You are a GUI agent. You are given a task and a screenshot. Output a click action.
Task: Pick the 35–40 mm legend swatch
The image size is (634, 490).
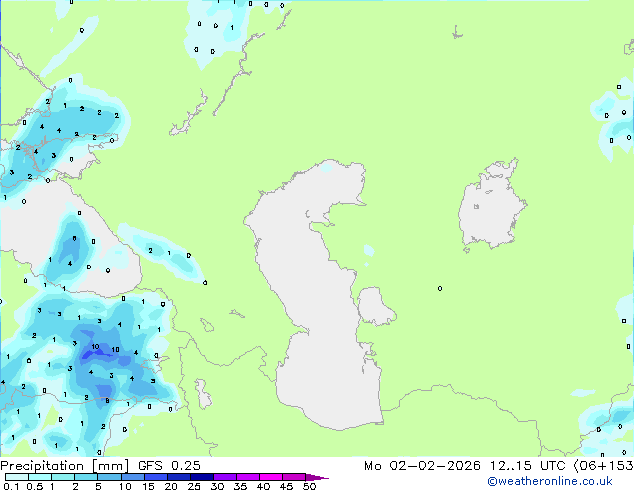click(247, 477)
